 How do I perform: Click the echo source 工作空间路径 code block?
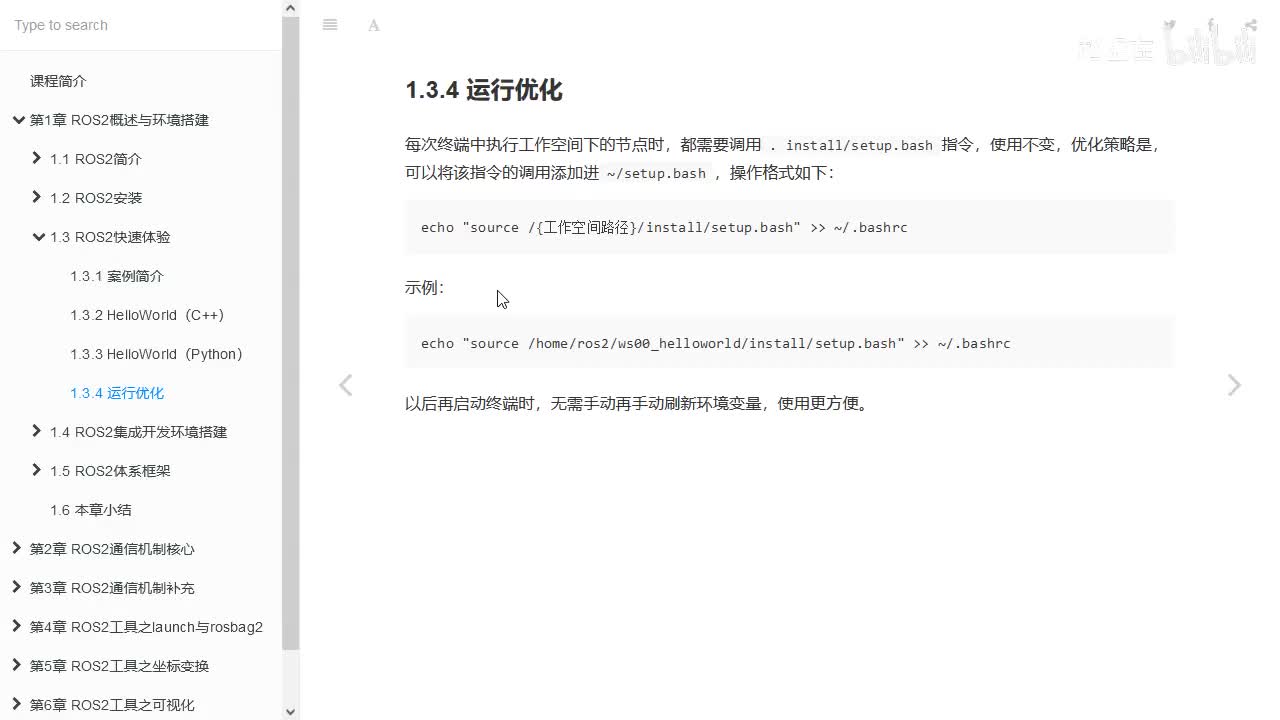[x=789, y=227]
